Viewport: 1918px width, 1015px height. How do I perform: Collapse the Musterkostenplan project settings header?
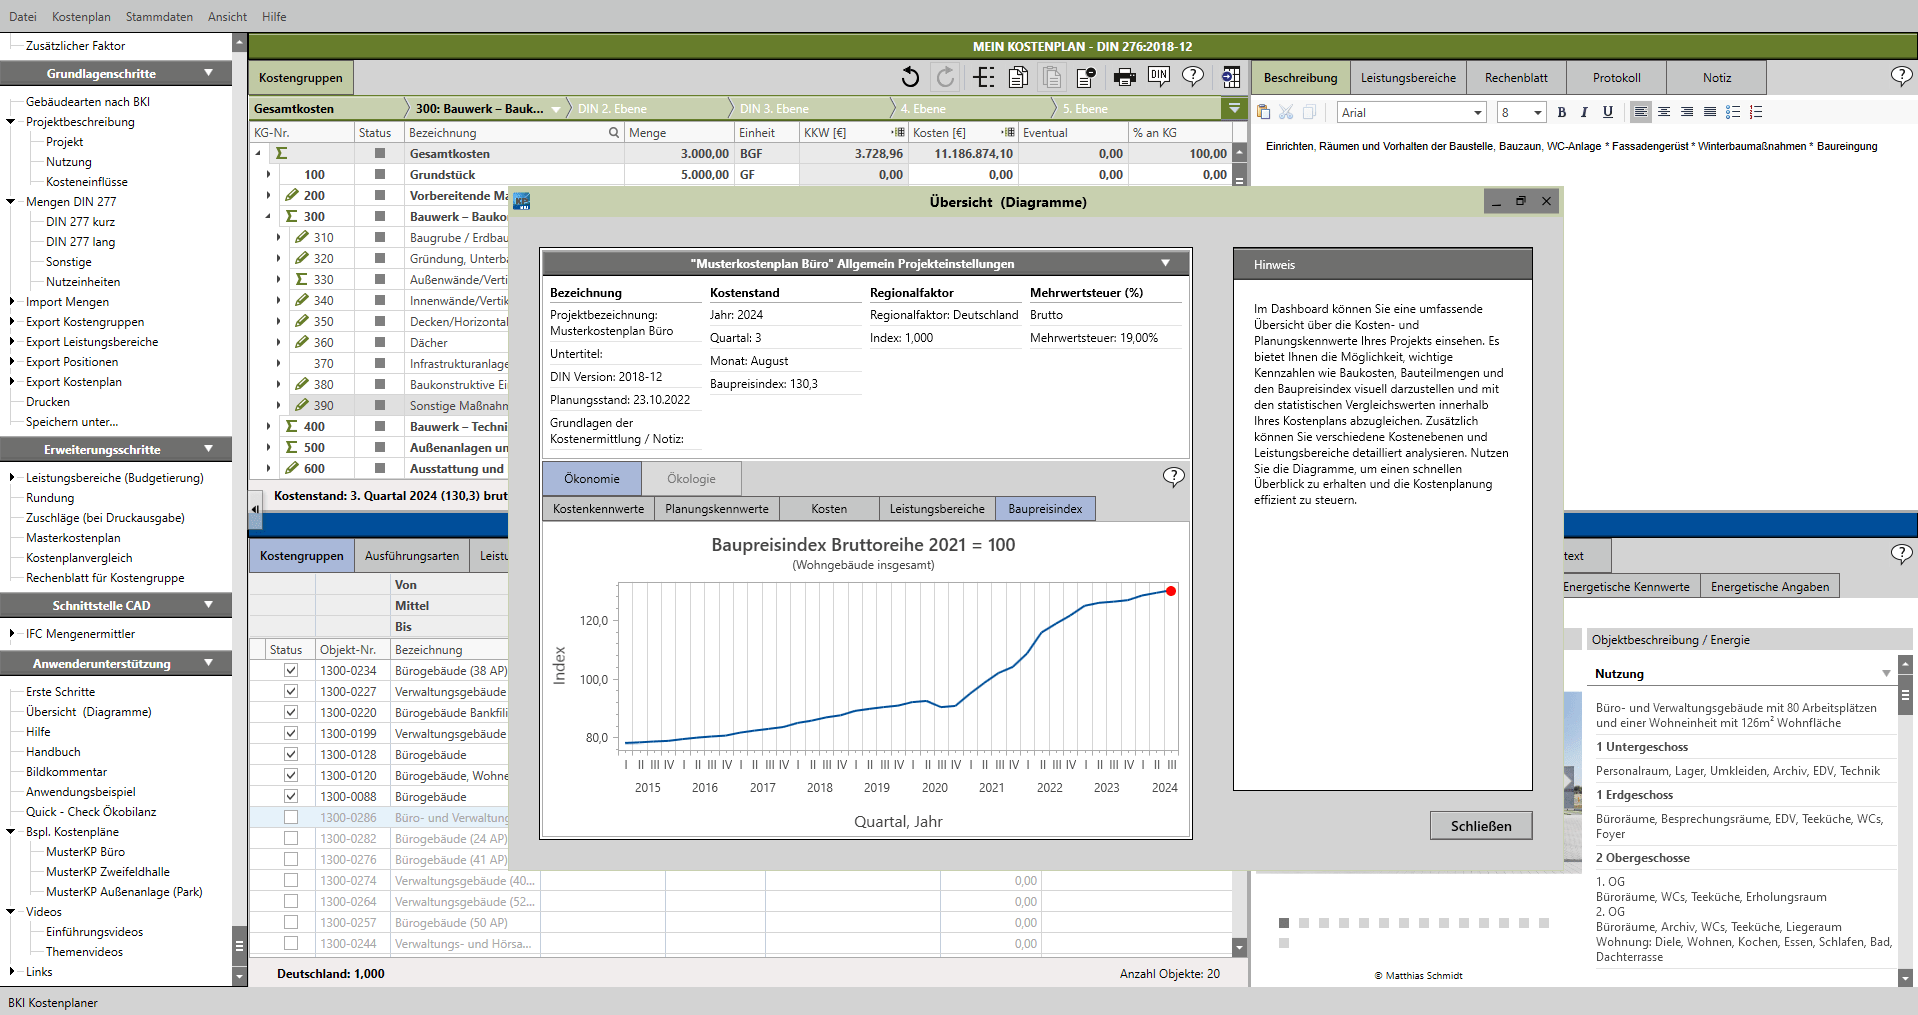1165,263
